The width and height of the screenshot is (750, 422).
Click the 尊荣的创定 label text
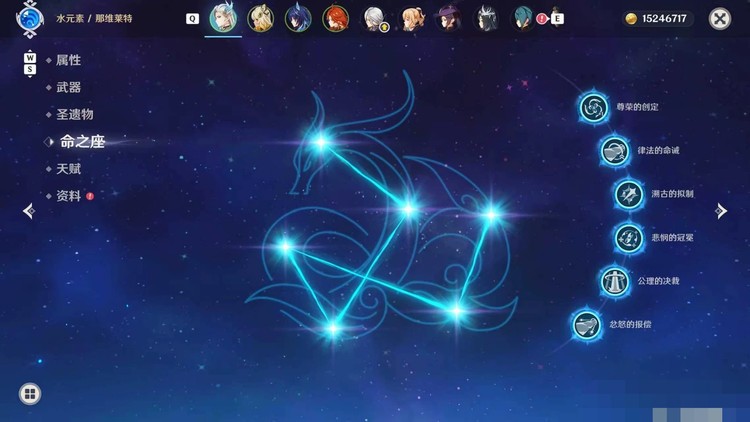[637, 107]
